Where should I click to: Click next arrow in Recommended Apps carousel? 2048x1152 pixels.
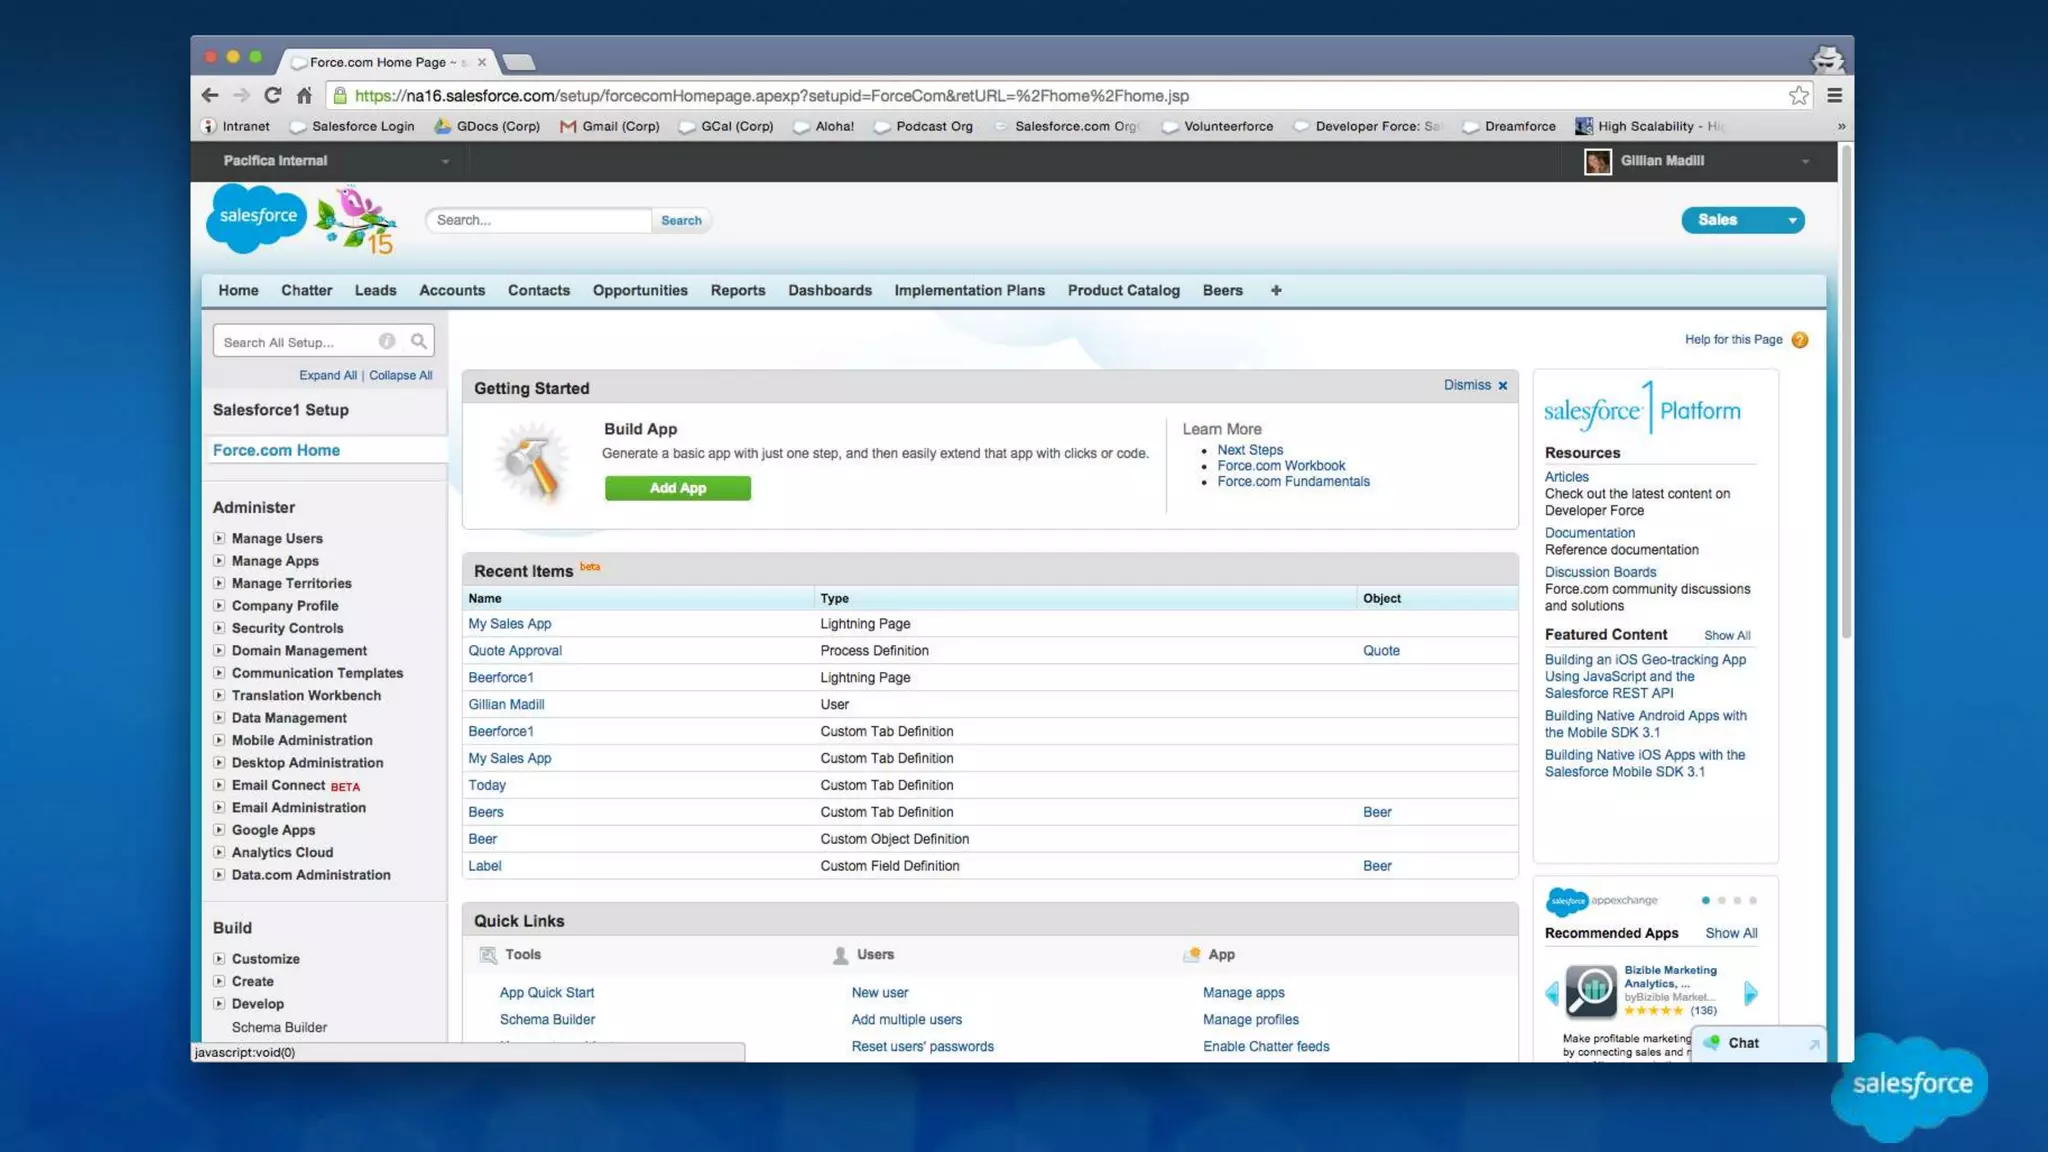coord(1750,992)
